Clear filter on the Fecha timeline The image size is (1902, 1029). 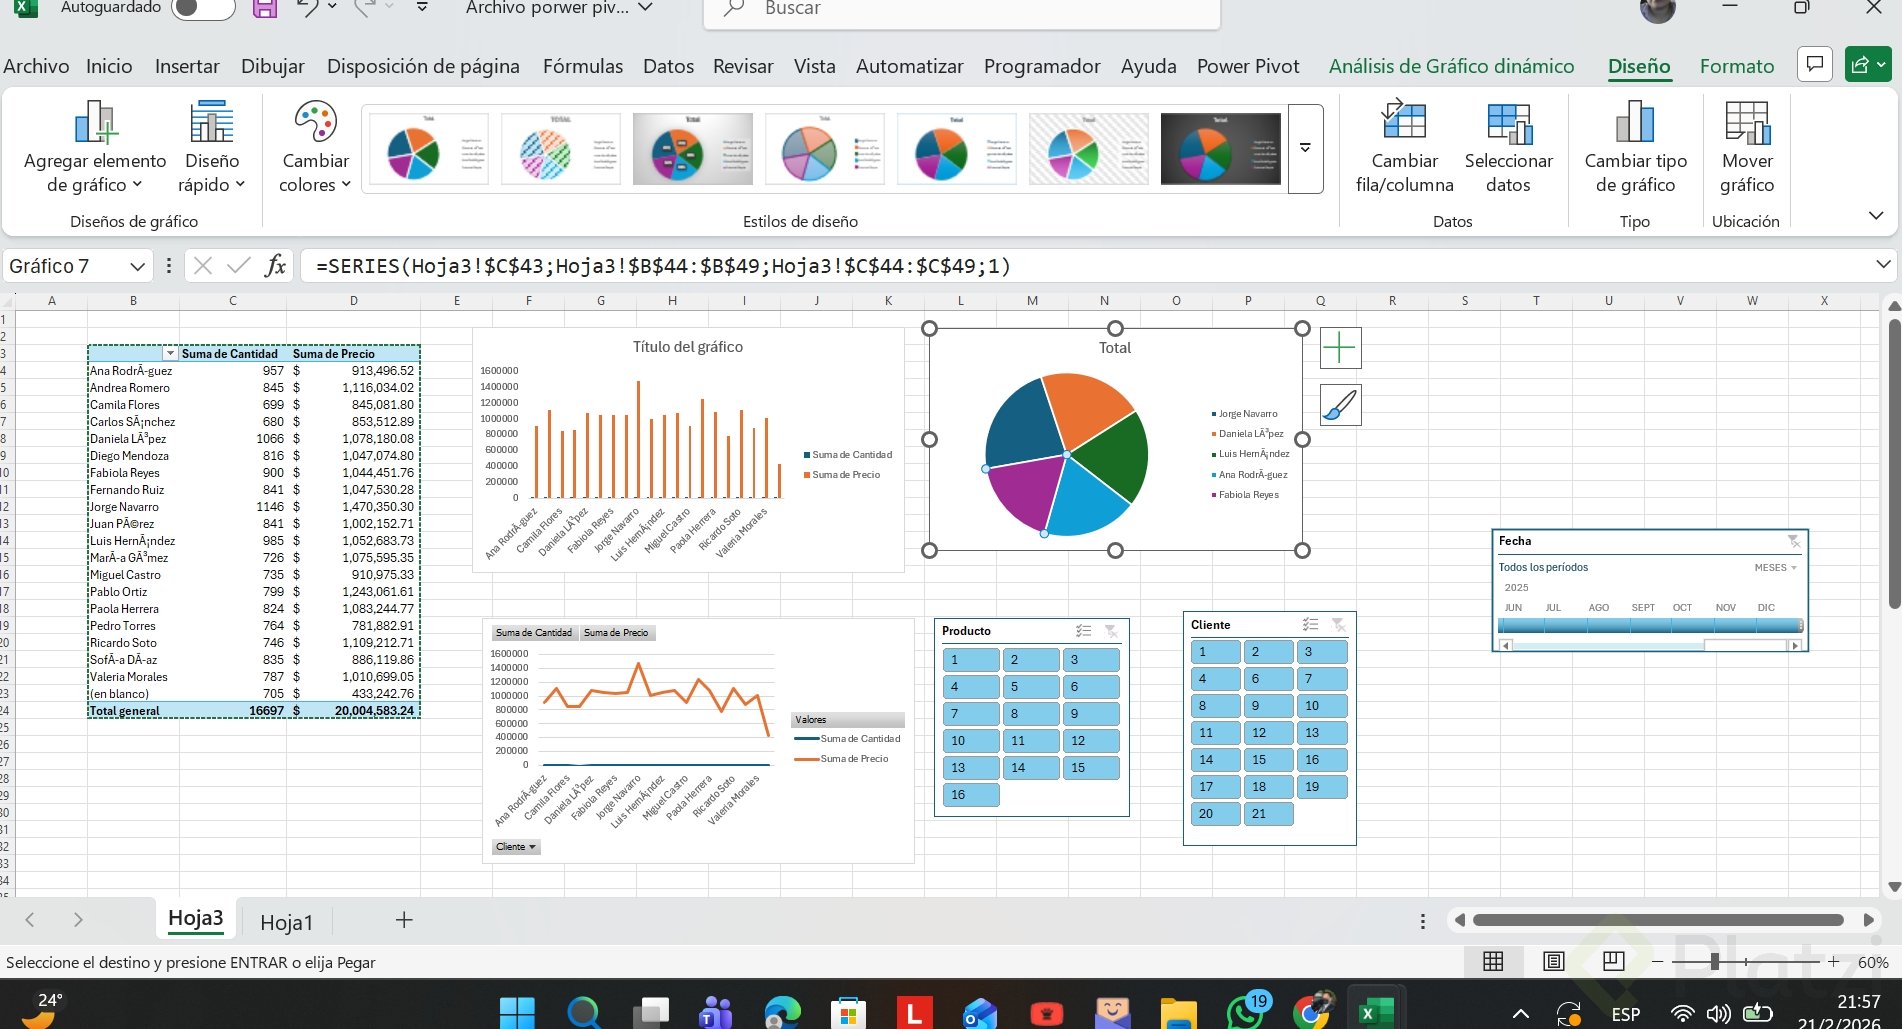coord(1794,541)
